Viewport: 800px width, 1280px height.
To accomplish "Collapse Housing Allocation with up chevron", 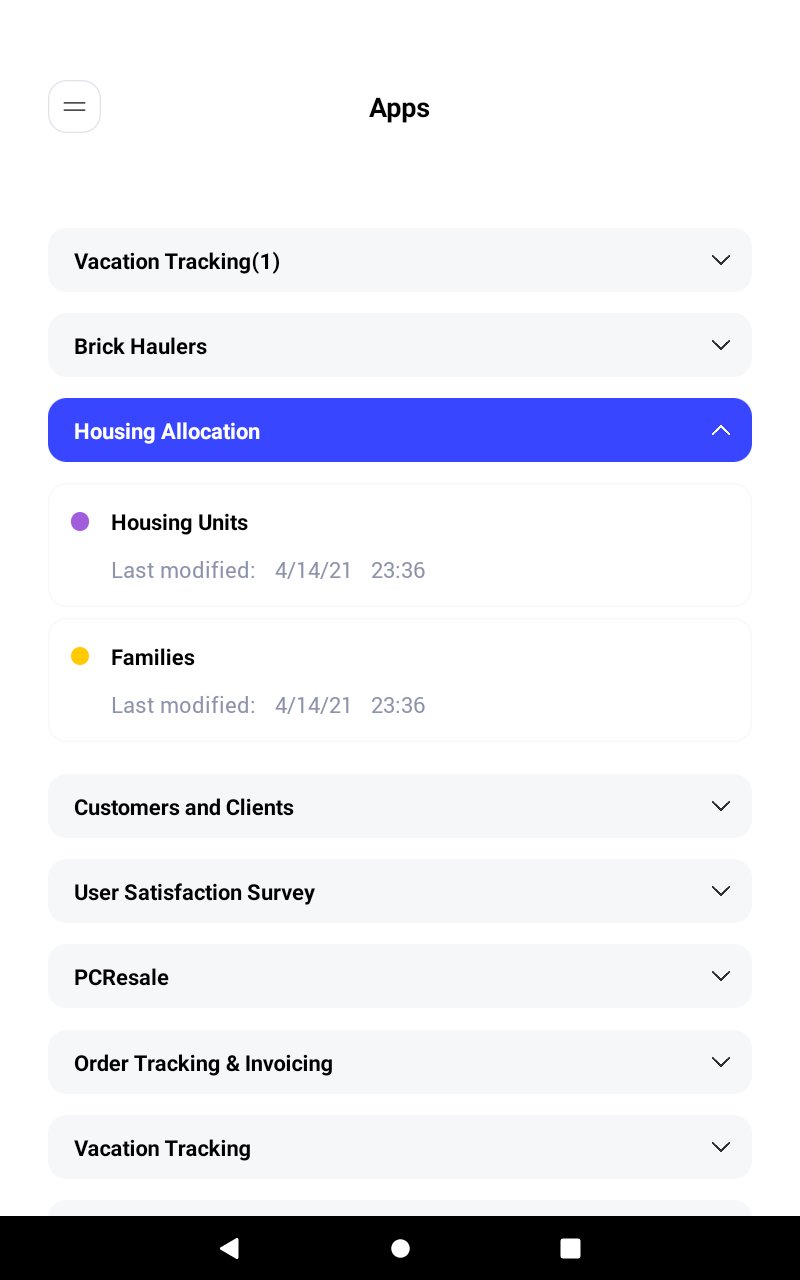I will [x=720, y=430].
